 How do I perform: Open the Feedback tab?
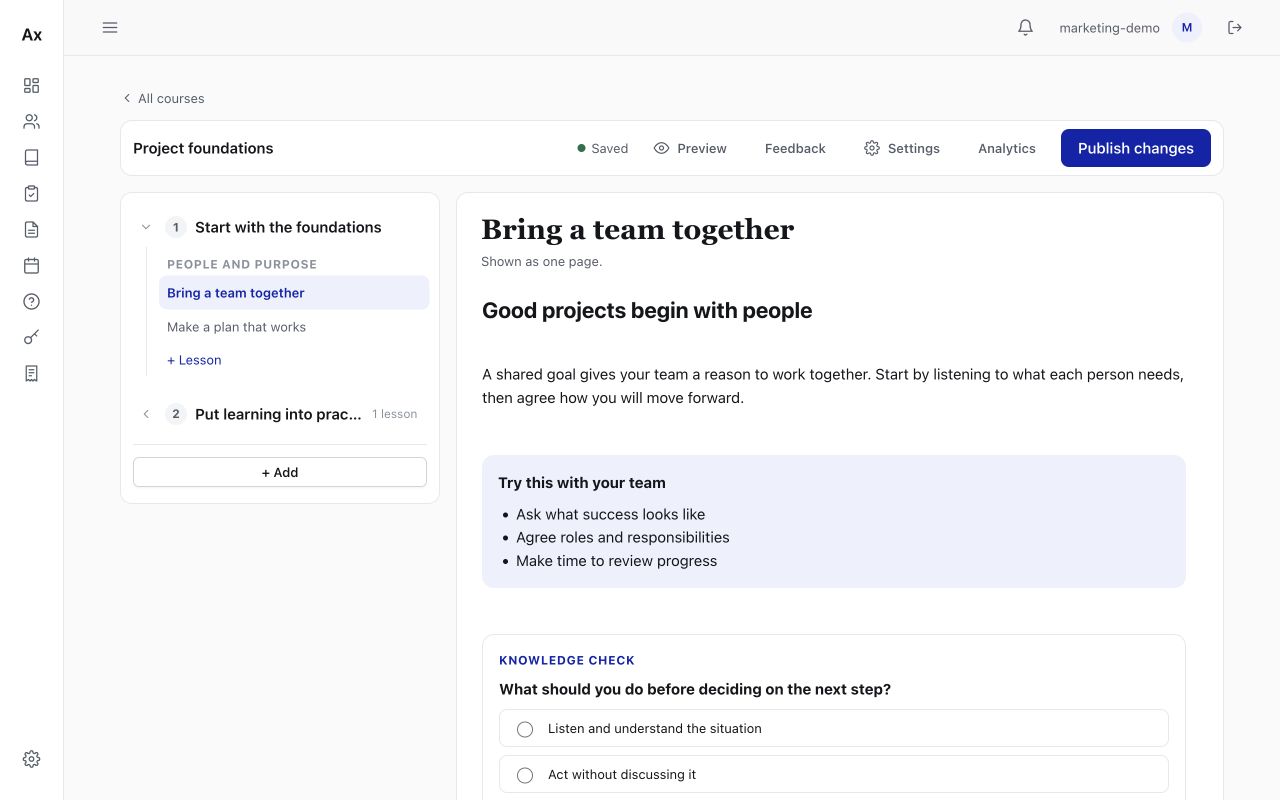(x=795, y=148)
